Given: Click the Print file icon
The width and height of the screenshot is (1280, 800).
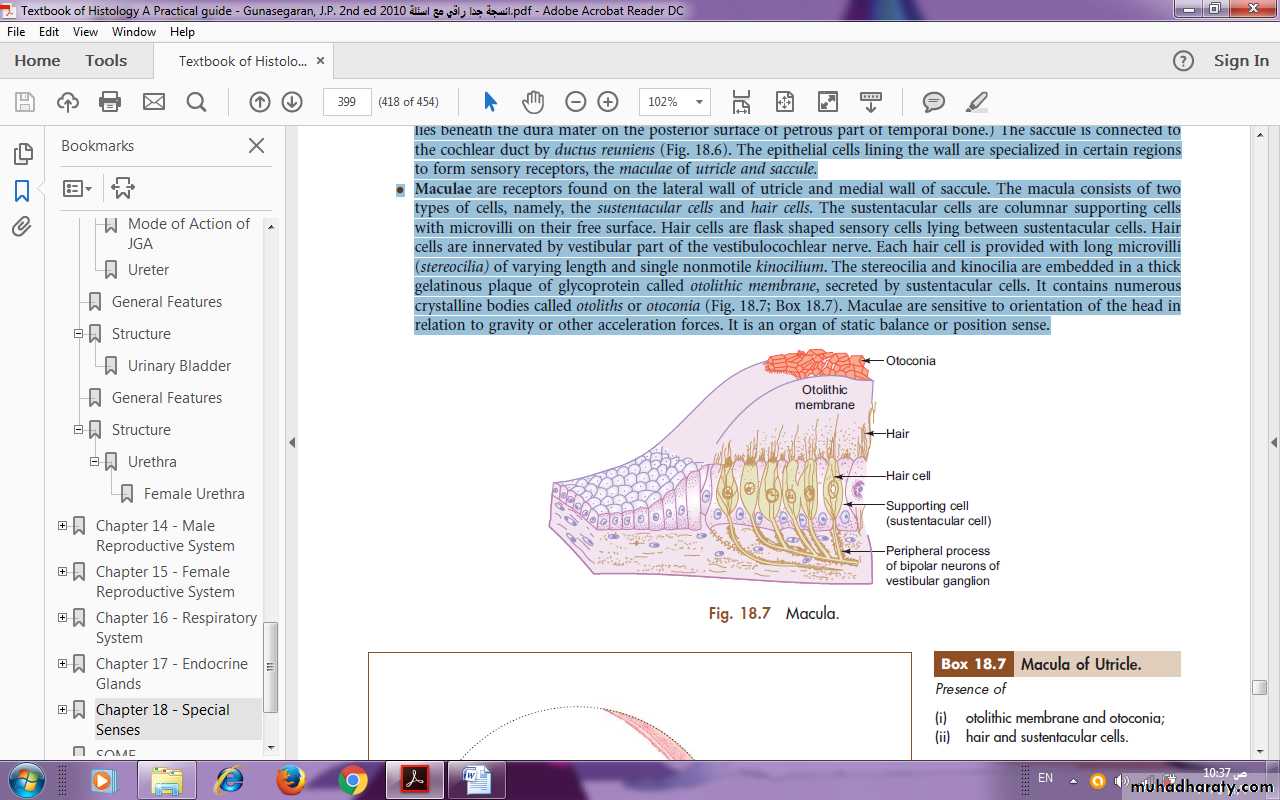Looking at the screenshot, I should click(x=110, y=101).
